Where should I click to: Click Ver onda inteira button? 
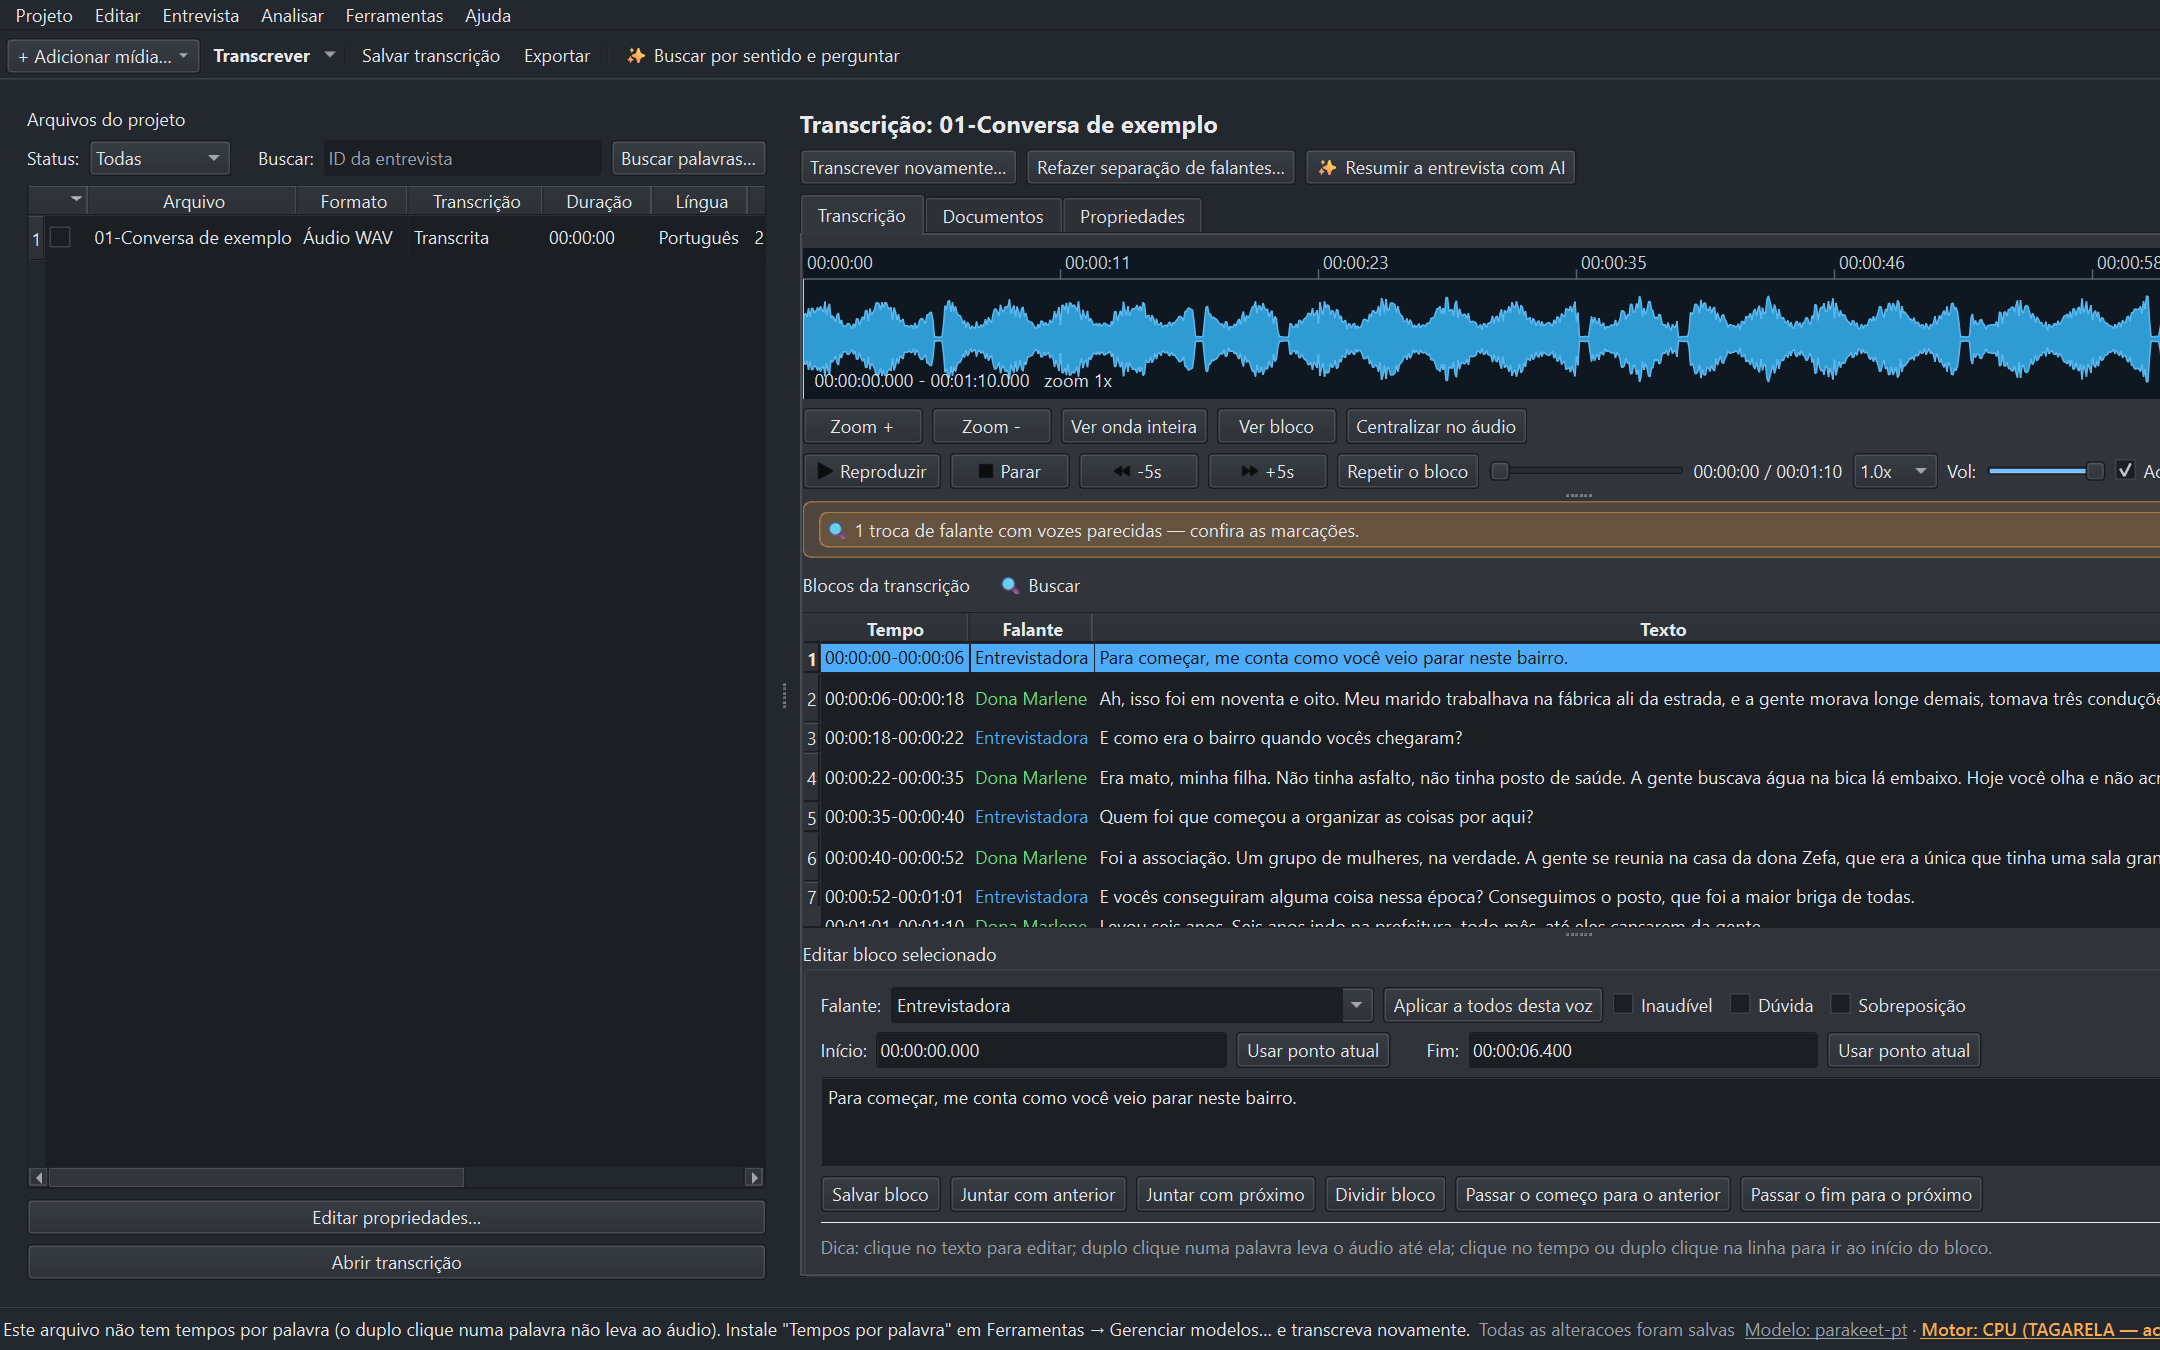click(1133, 427)
